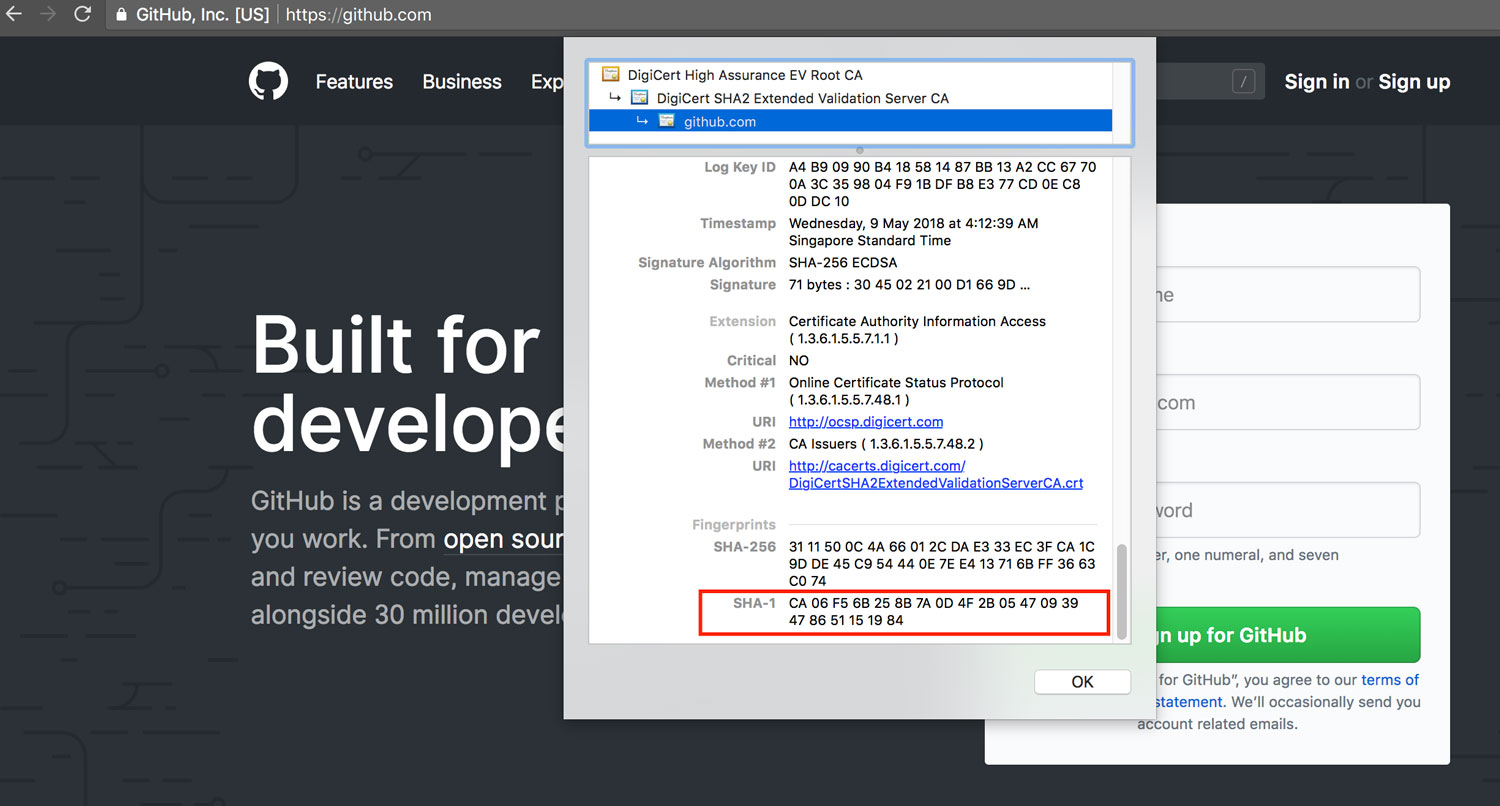Screen dimensions: 1500x806
Task: Click the Log Key ID hex value
Action: click(942, 184)
